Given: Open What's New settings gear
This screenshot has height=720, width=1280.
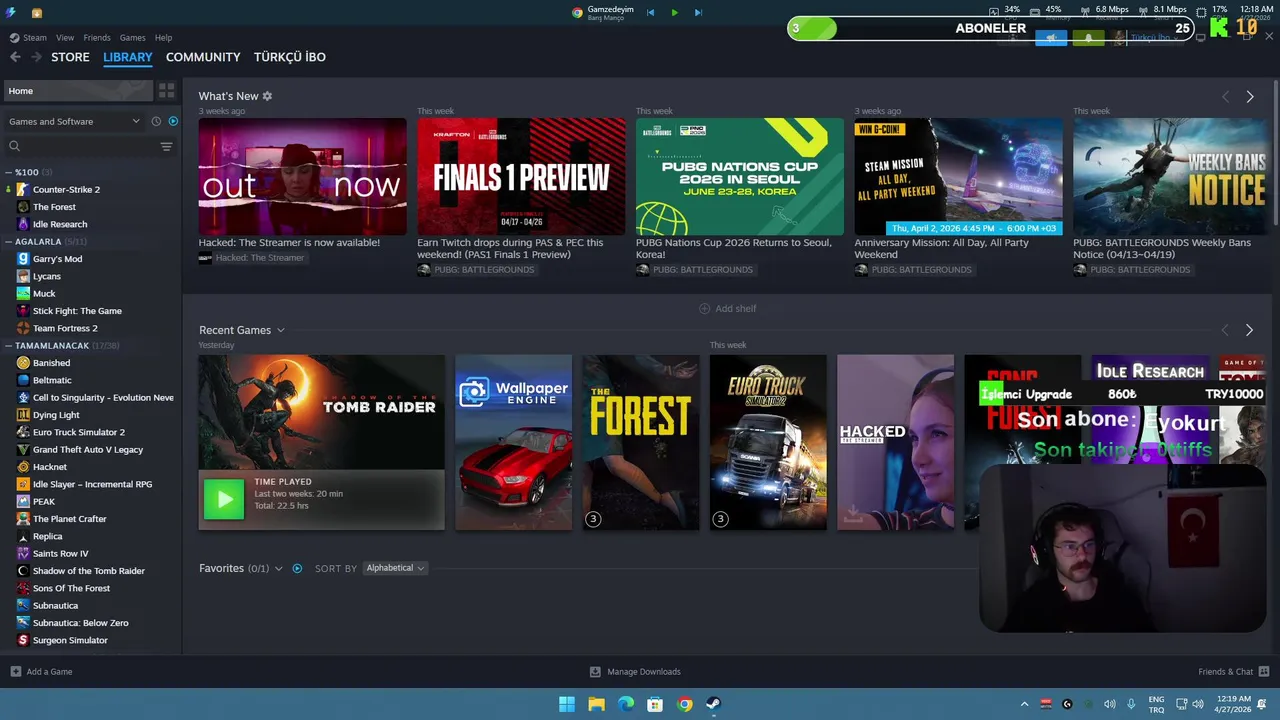Looking at the screenshot, I should (267, 96).
